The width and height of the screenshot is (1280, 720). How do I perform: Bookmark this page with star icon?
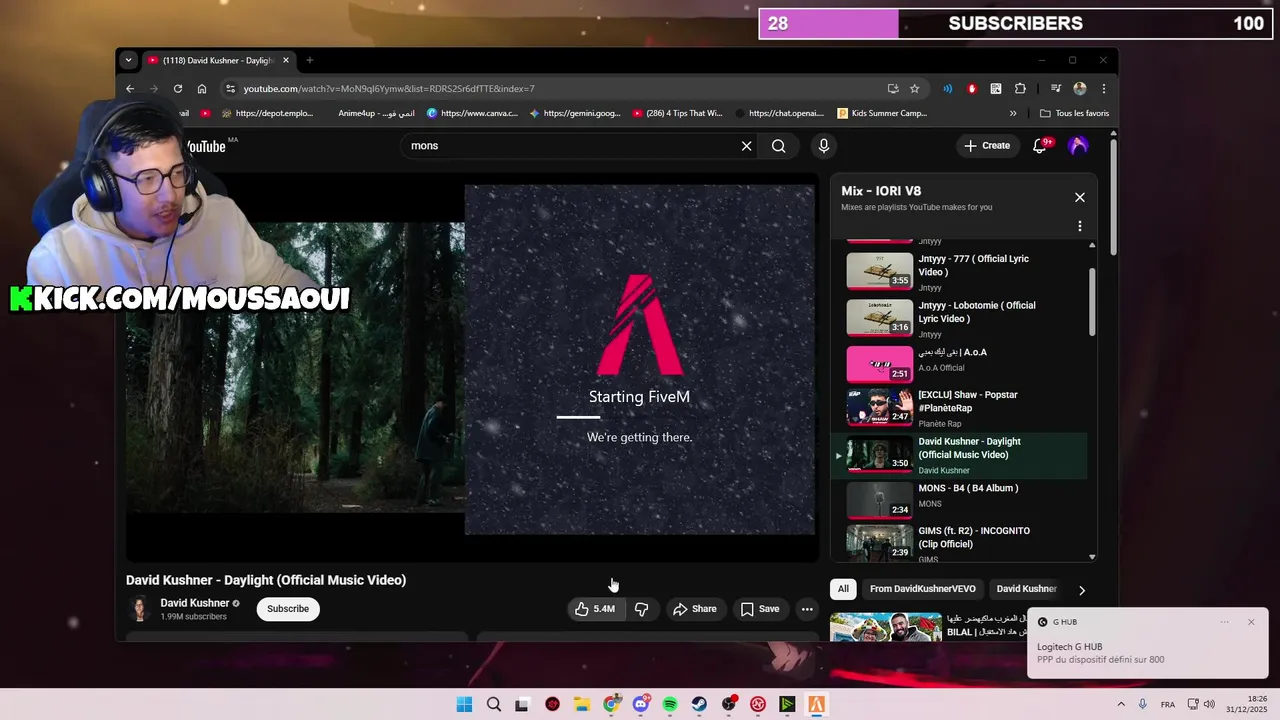tap(914, 88)
